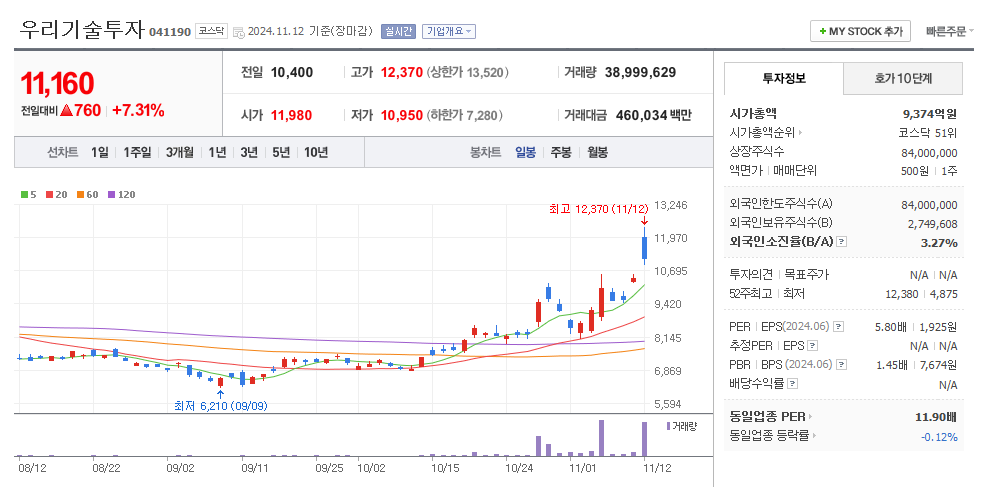Click the 우리기술투자 stock name heading
The image size is (990, 487).
pyautogui.click(x=82, y=29)
